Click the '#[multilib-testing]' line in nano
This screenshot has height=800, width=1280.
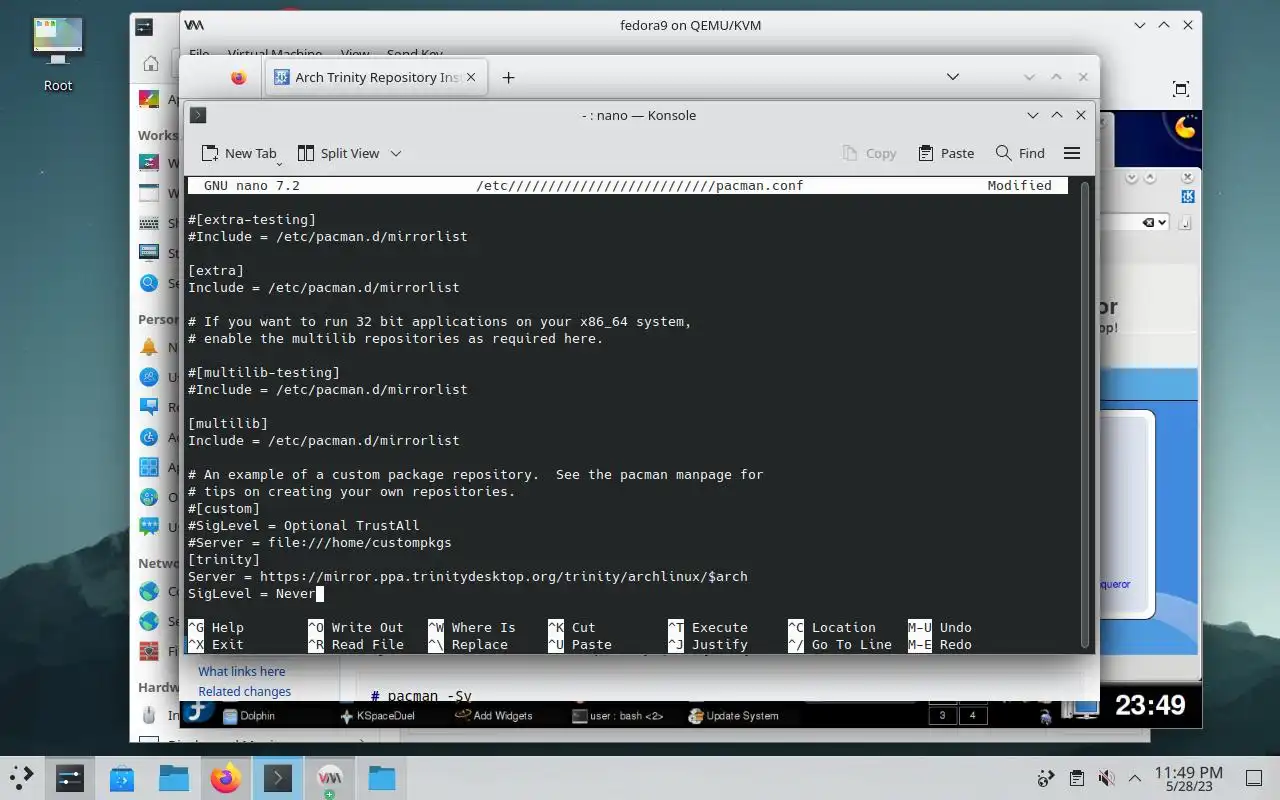pos(264,372)
